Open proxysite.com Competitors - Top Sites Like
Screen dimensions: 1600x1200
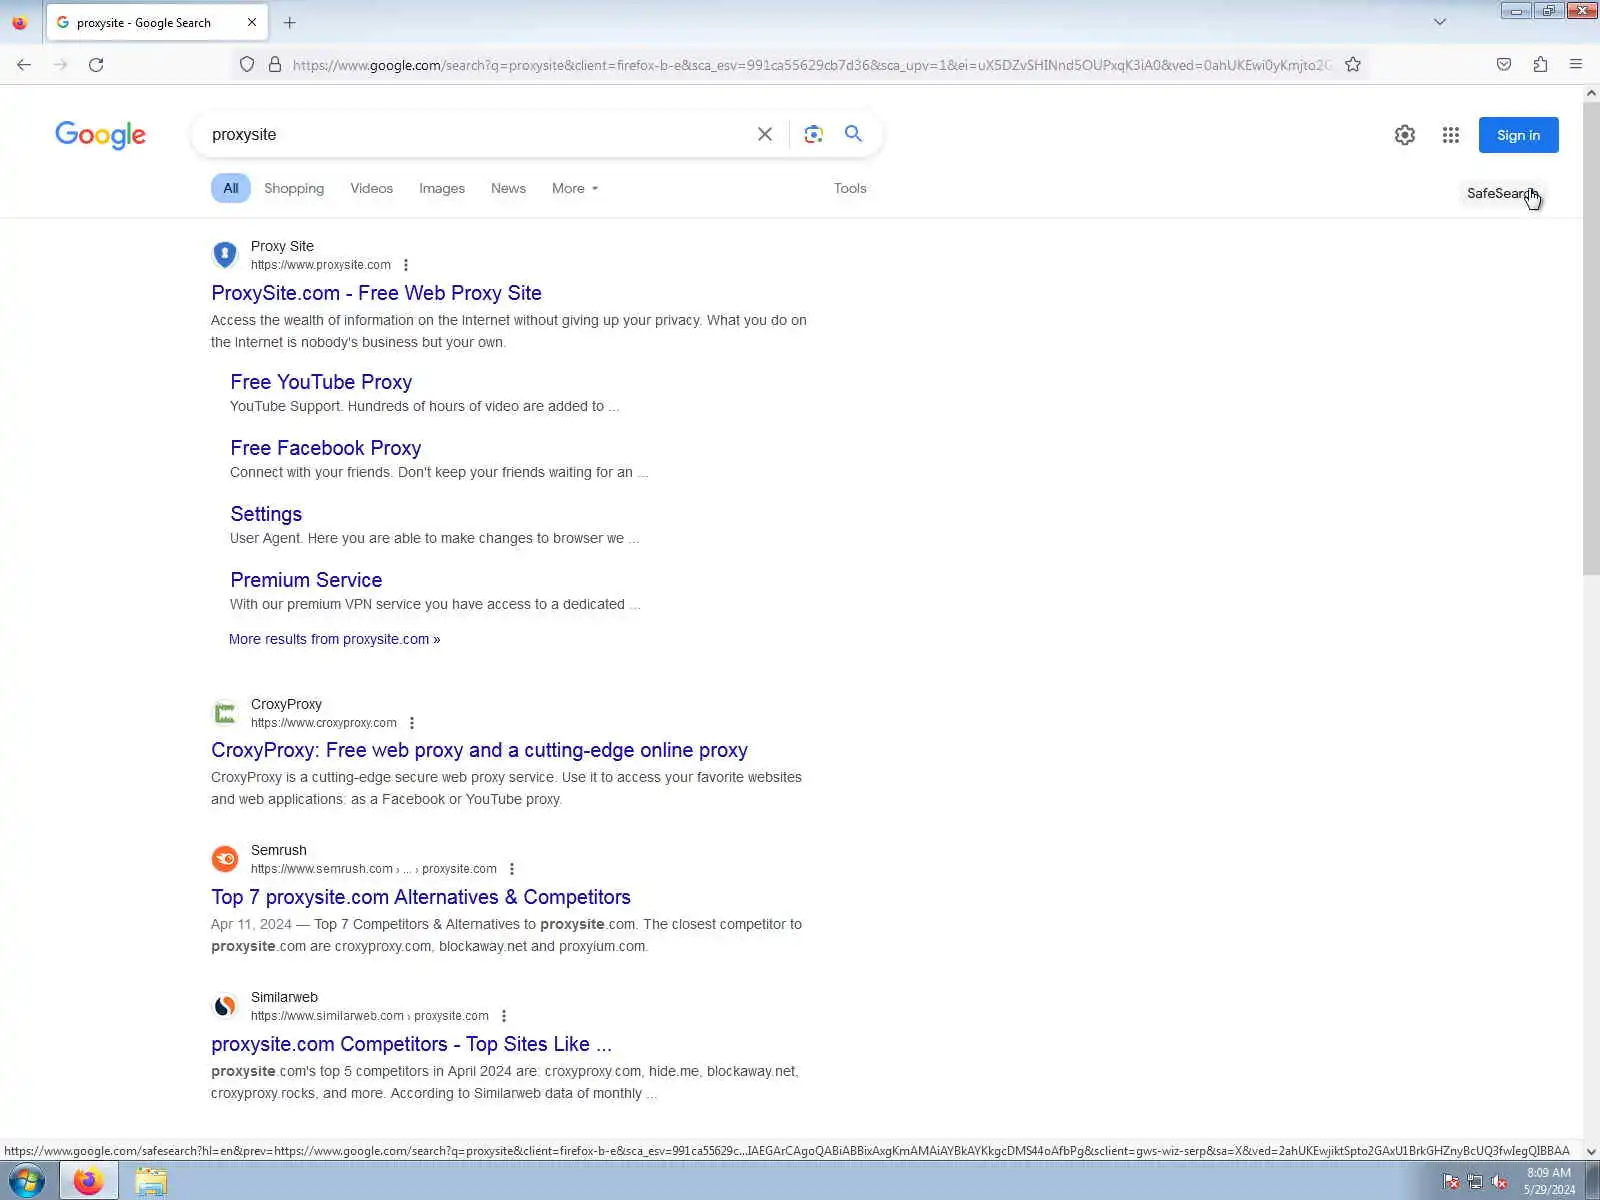[411, 1044]
